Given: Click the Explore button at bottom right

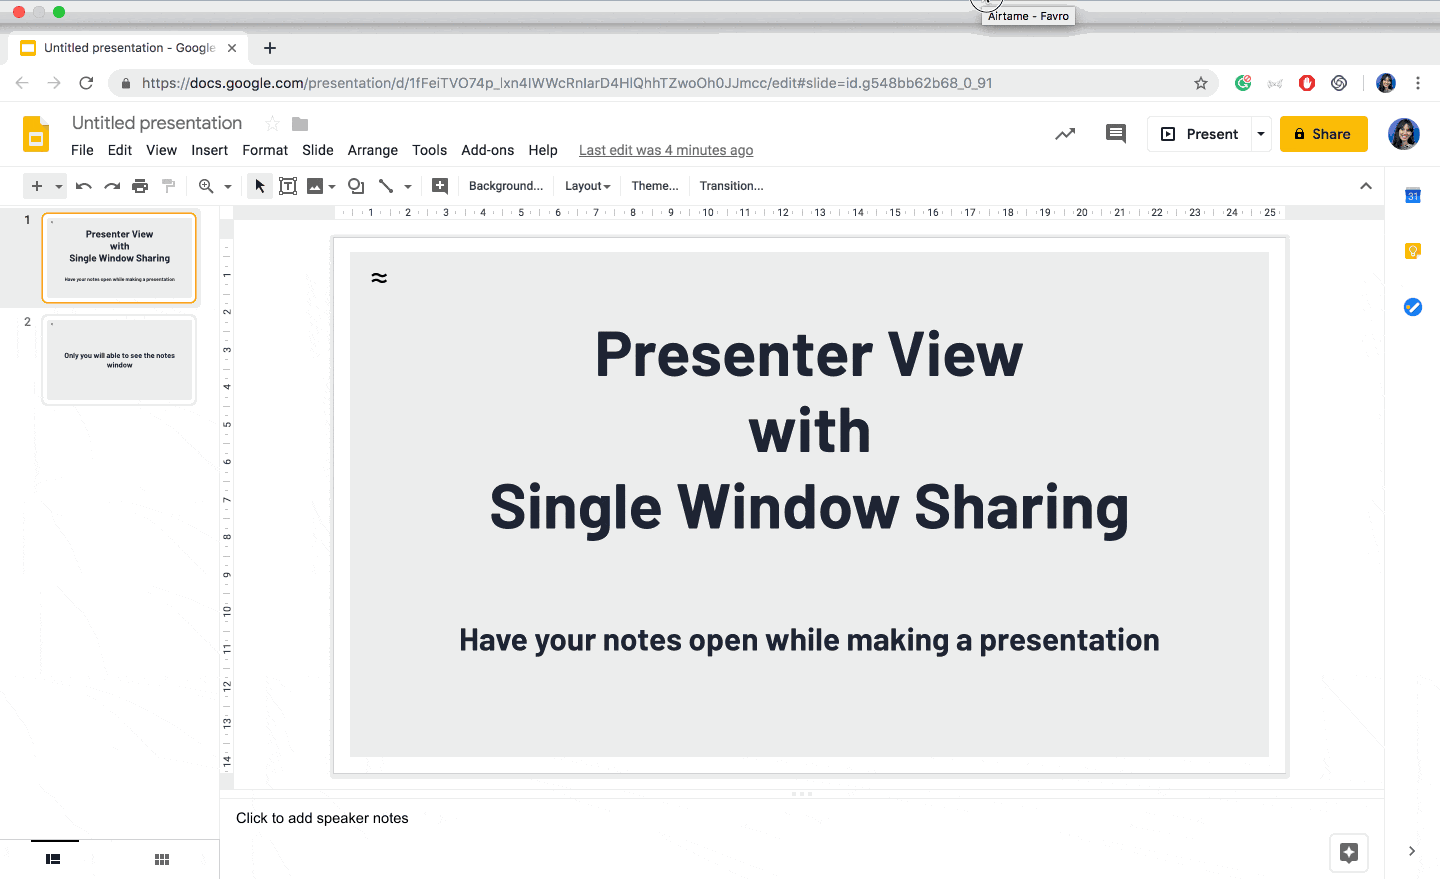Looking at the screenshot, I should click(1349, 853).
